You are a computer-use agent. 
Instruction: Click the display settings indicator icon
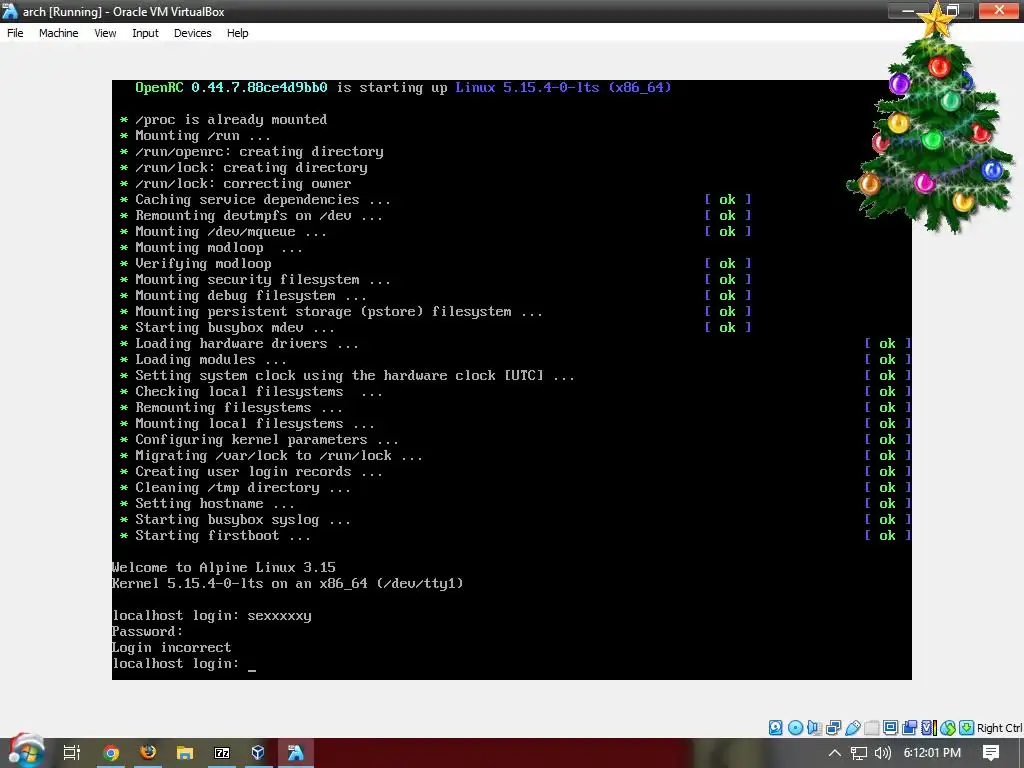click(x=890, y=728)
